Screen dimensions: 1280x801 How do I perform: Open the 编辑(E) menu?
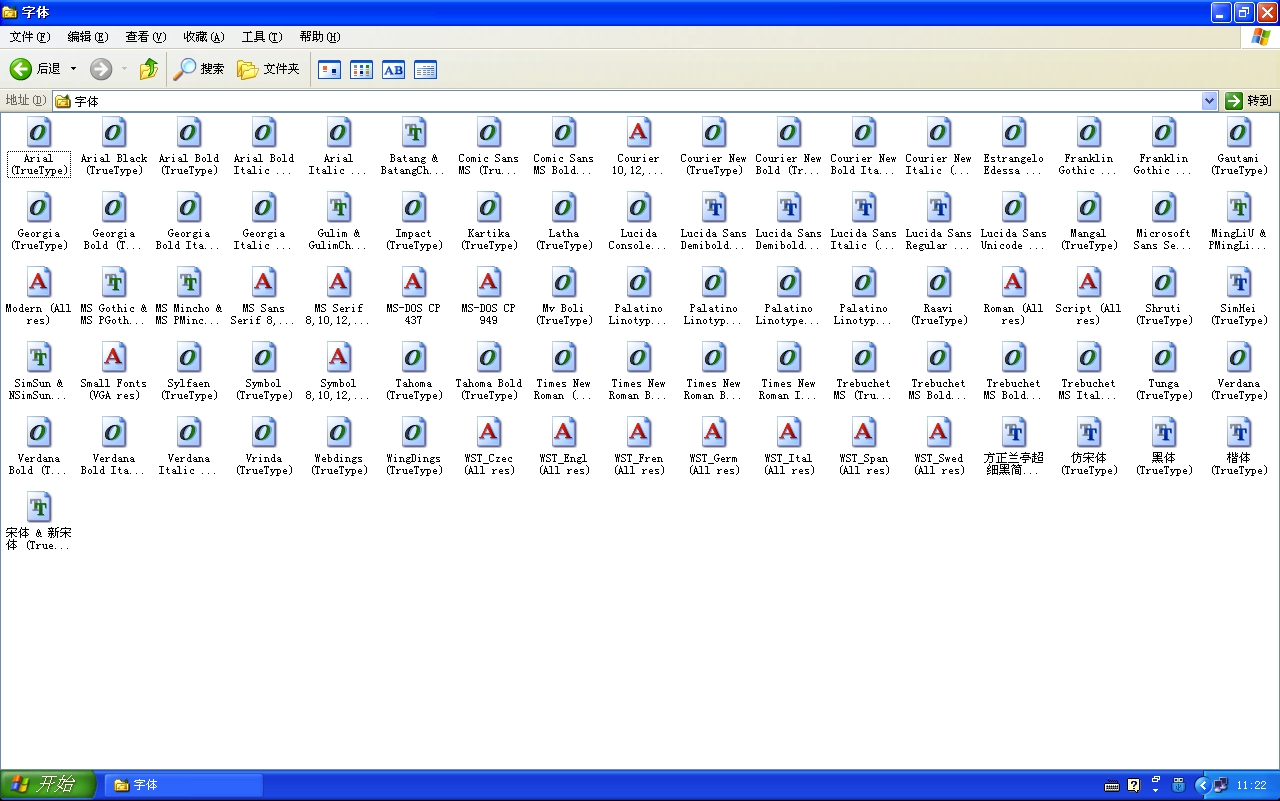[88, 37]
